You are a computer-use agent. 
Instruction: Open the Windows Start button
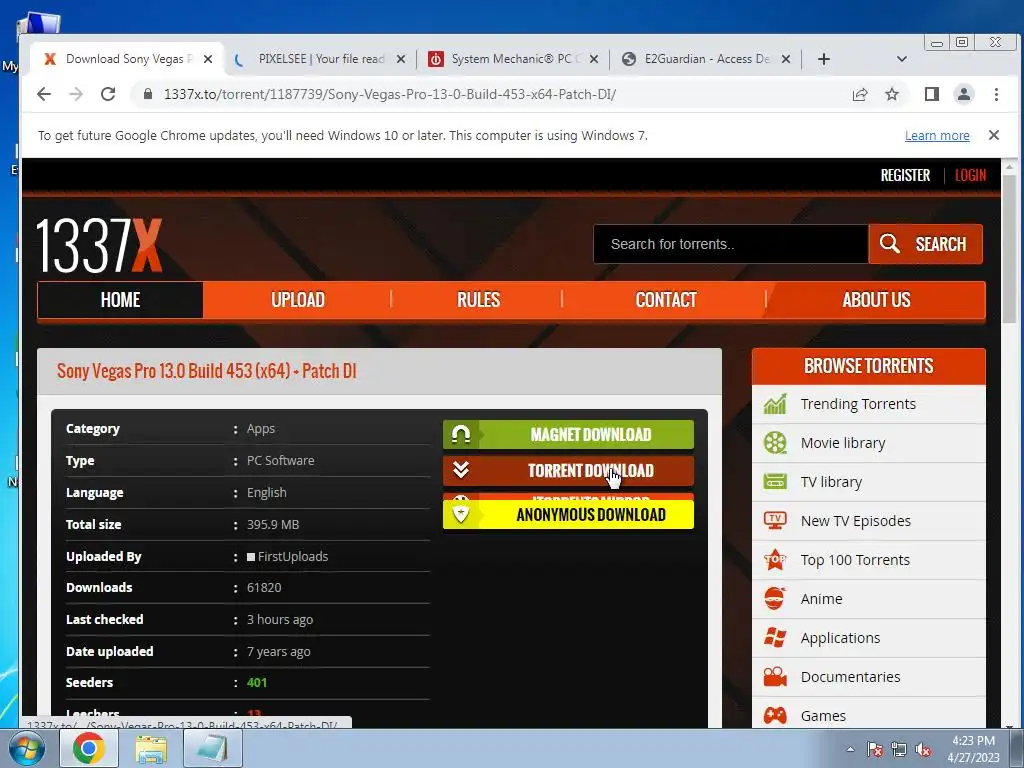[25, 748]
